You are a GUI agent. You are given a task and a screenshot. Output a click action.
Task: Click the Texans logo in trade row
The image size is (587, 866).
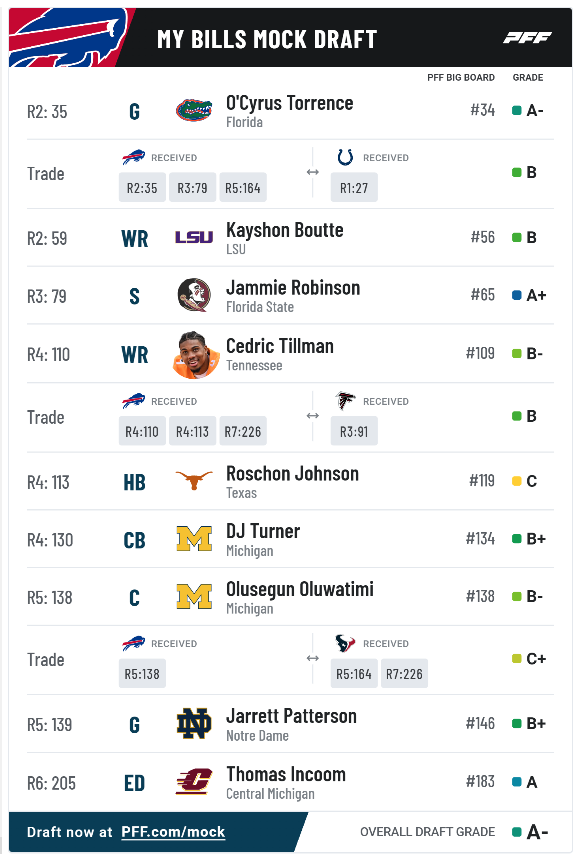pyautogui.click(x=345, y=643)
